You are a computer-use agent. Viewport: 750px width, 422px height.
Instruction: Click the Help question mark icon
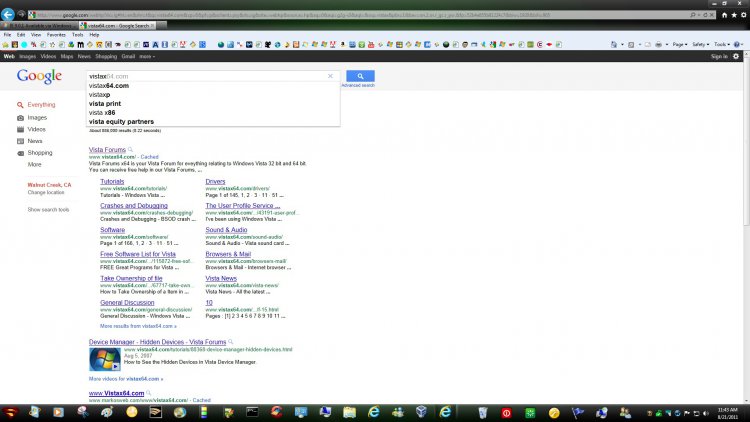click(737, 44)
